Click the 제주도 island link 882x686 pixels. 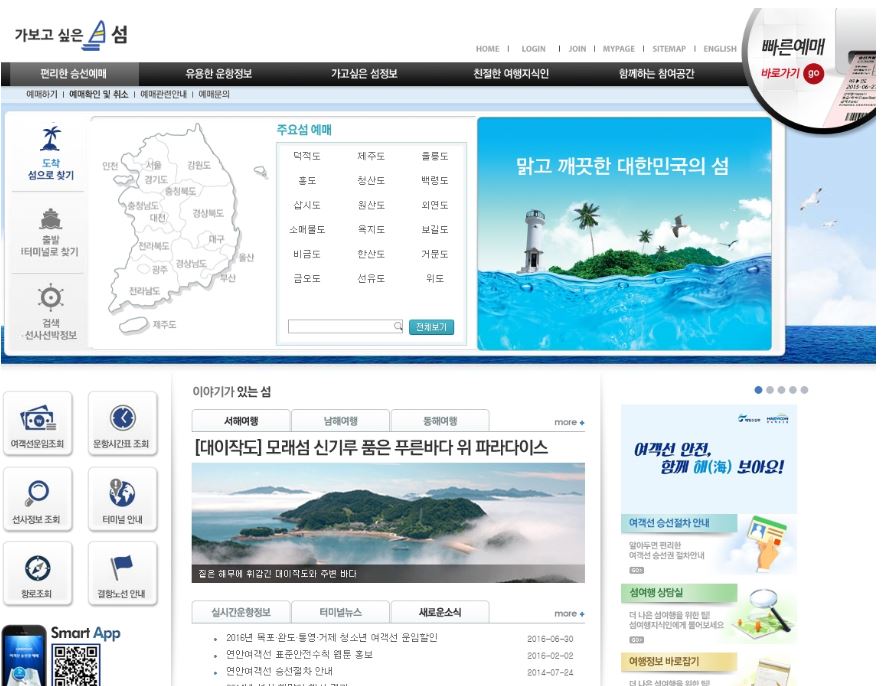(x=371, y=156)
